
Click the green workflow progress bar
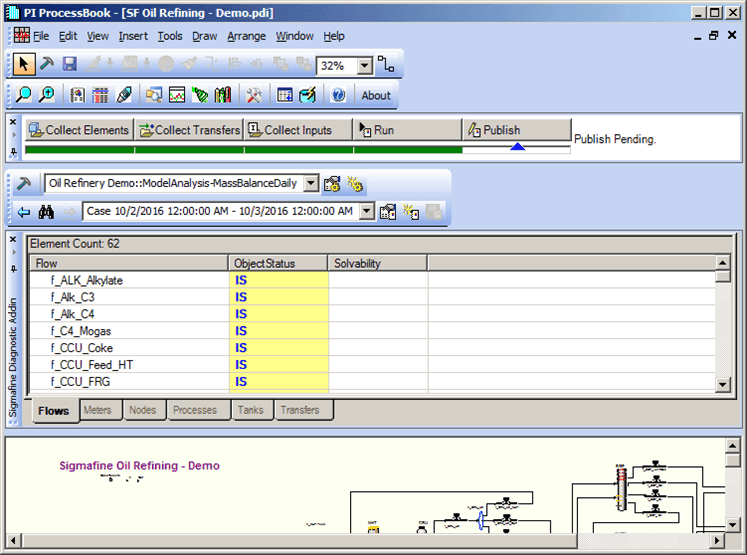(243, 150)
